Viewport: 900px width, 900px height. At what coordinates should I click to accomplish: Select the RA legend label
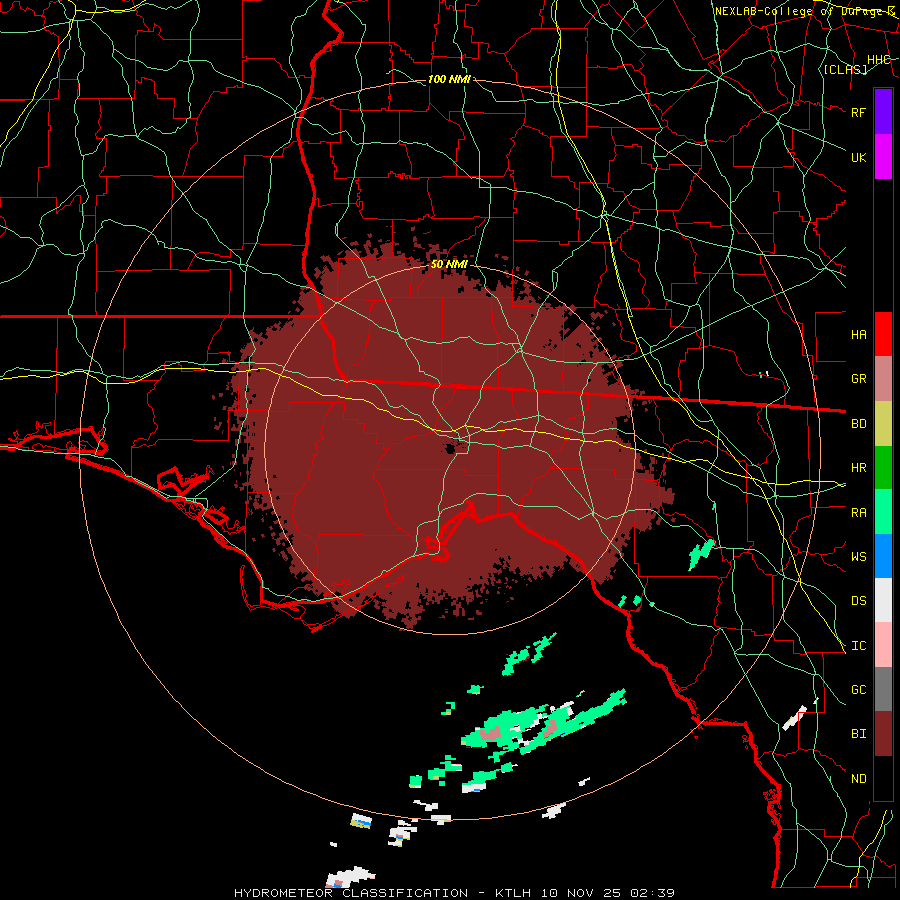(858, 513)
